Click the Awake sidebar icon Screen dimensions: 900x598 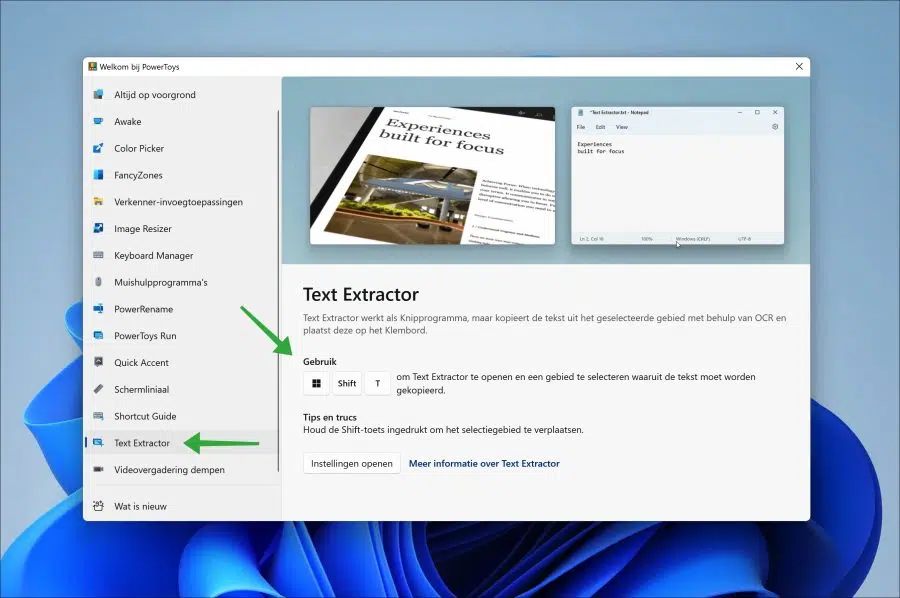click(98, 121)
